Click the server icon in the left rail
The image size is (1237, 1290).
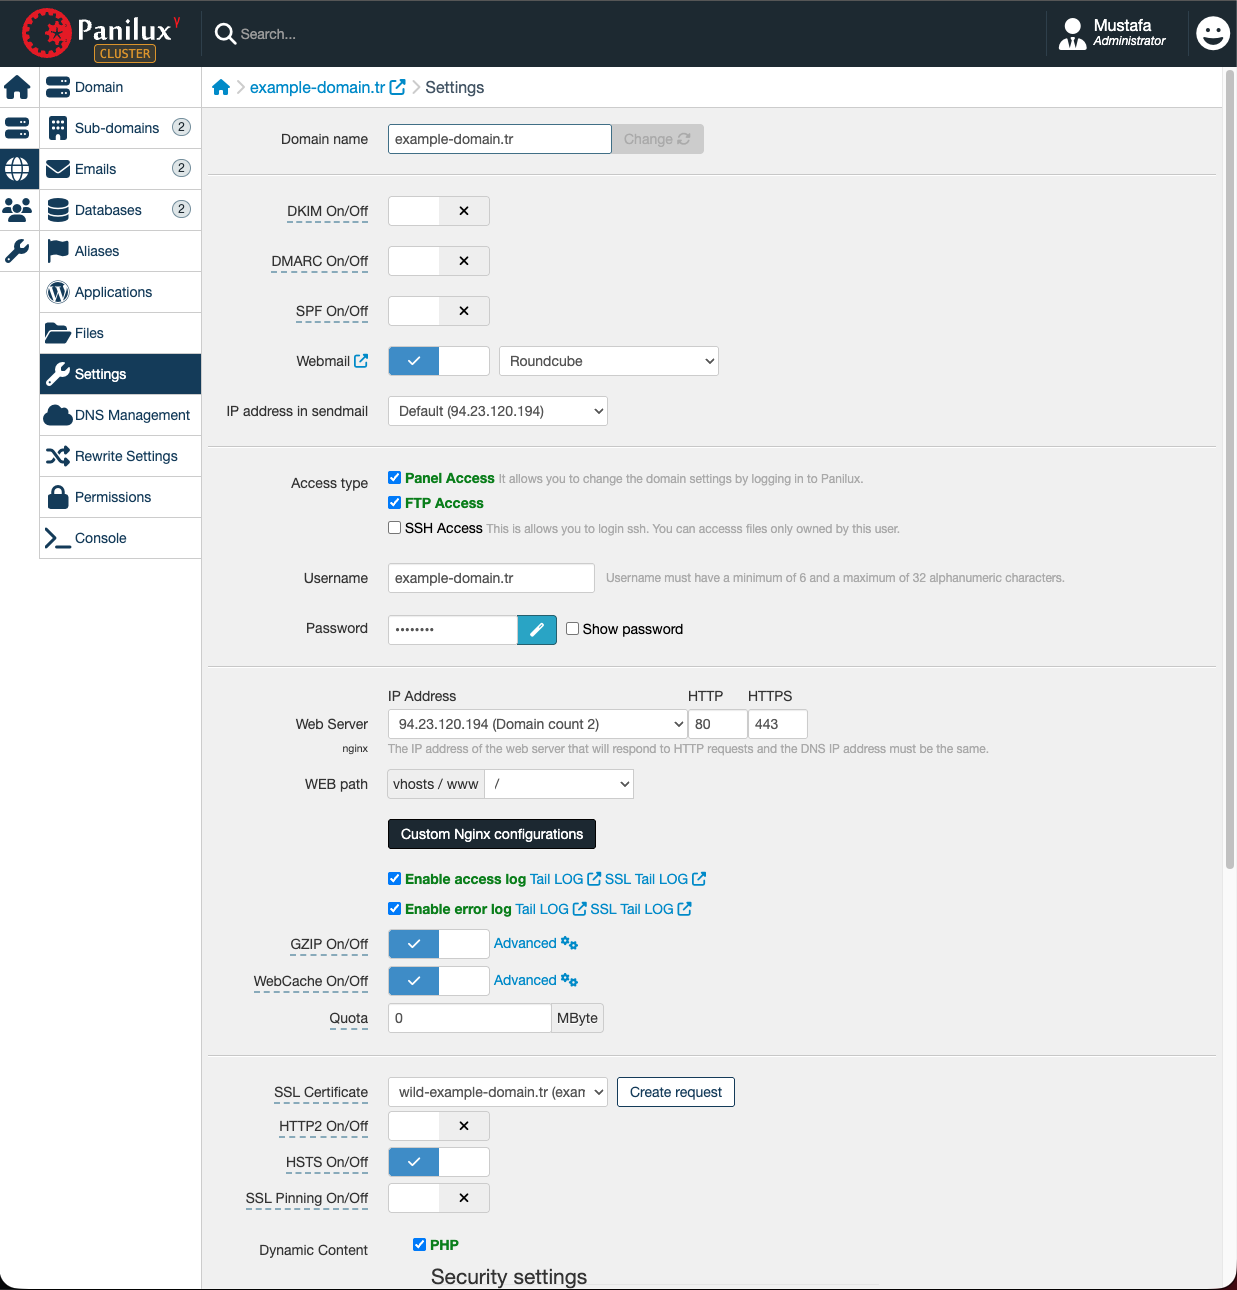[18, 128]
